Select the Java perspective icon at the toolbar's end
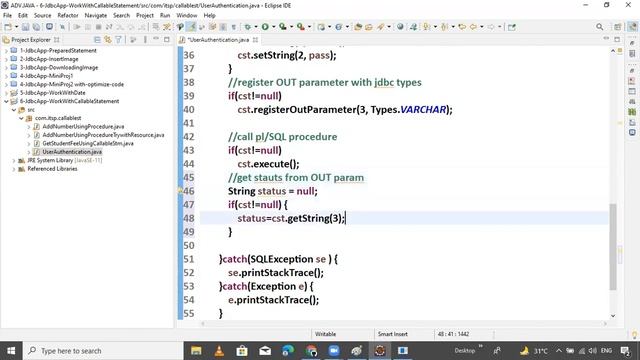This screenshot has width=640, height=360. point(632,27)
